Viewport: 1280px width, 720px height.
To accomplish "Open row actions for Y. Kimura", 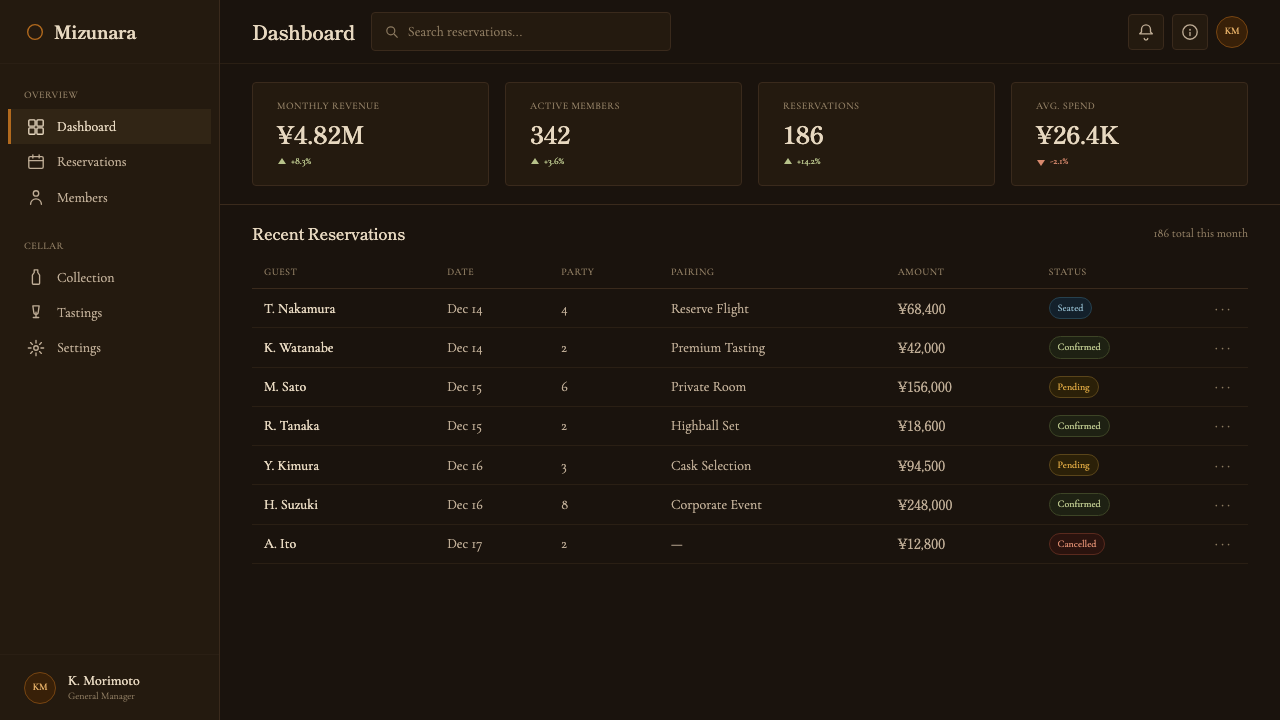I will 1222,466.
